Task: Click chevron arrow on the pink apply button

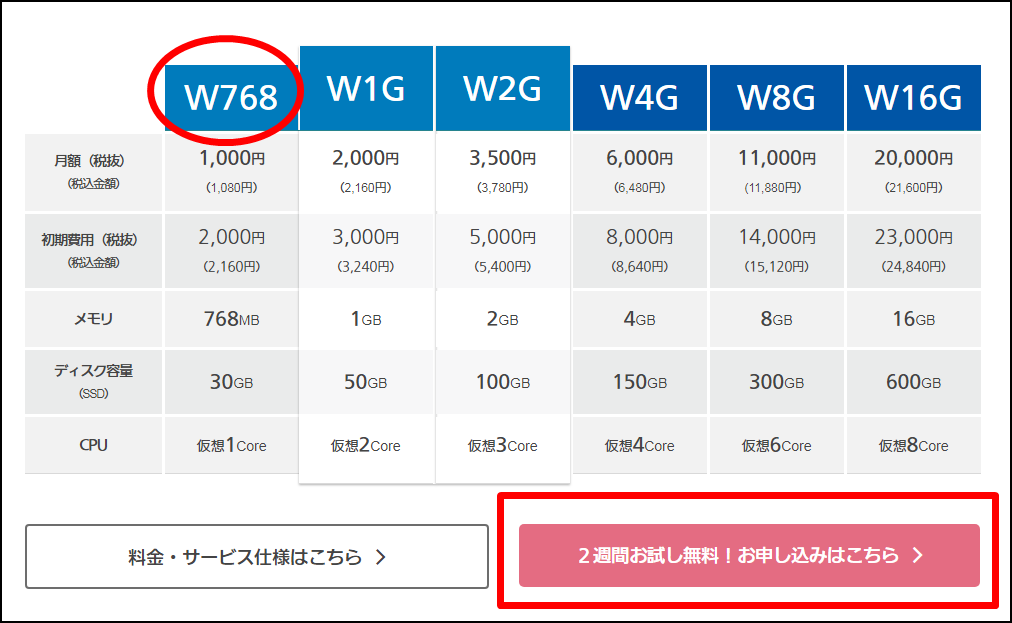Action: 918,556
